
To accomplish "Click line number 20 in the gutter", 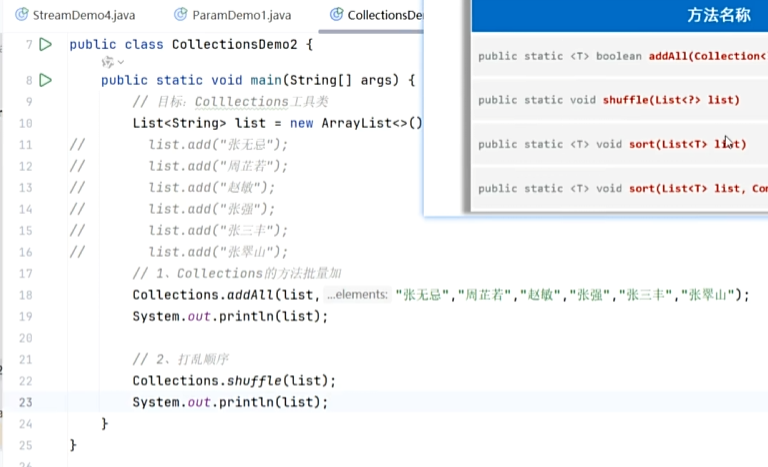I will coord(25,338).
